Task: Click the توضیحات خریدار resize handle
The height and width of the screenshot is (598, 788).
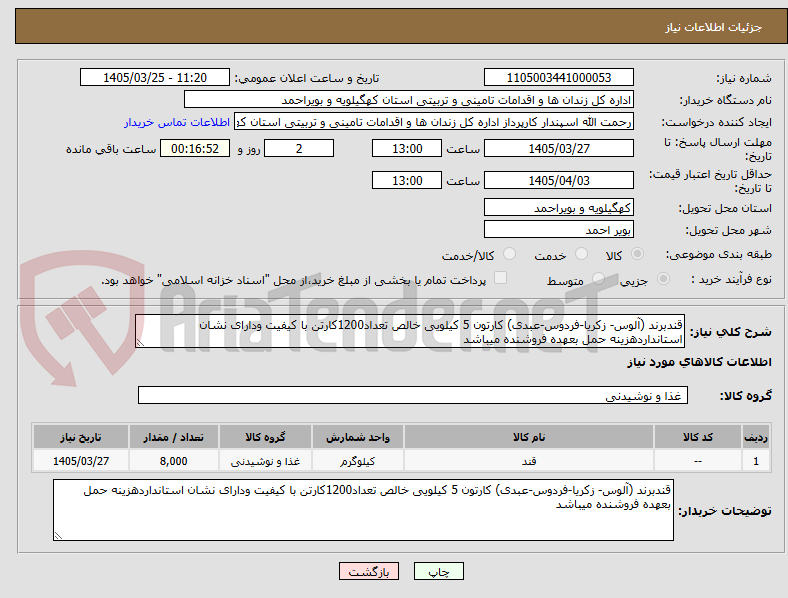Action: 58,536
